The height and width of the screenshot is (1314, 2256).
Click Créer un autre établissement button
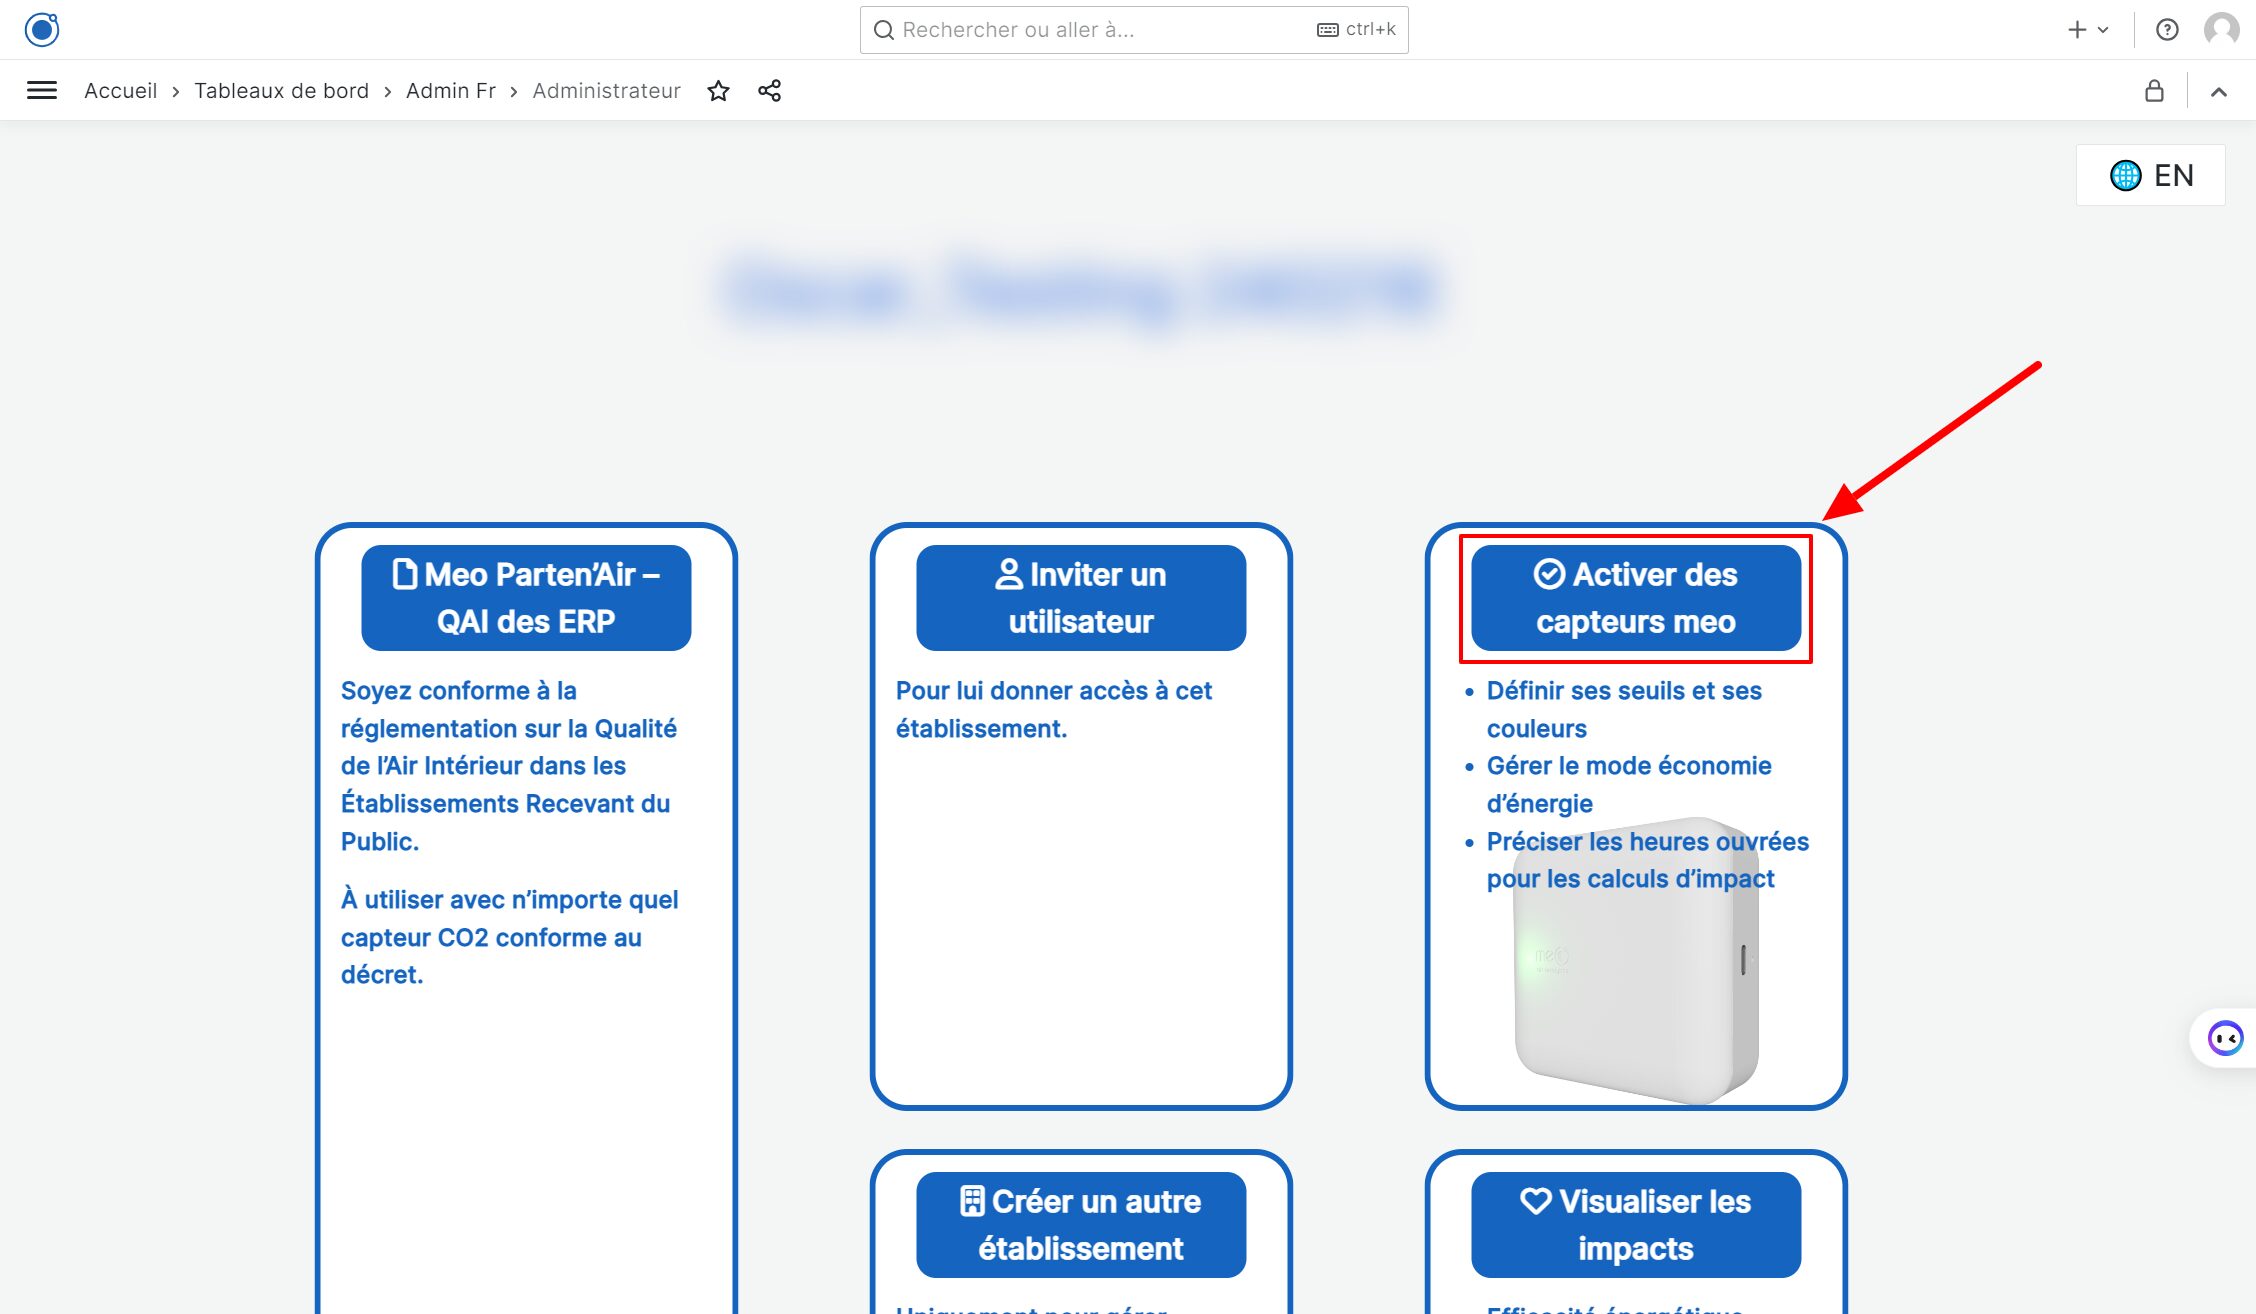[x=1081, y=1225]
